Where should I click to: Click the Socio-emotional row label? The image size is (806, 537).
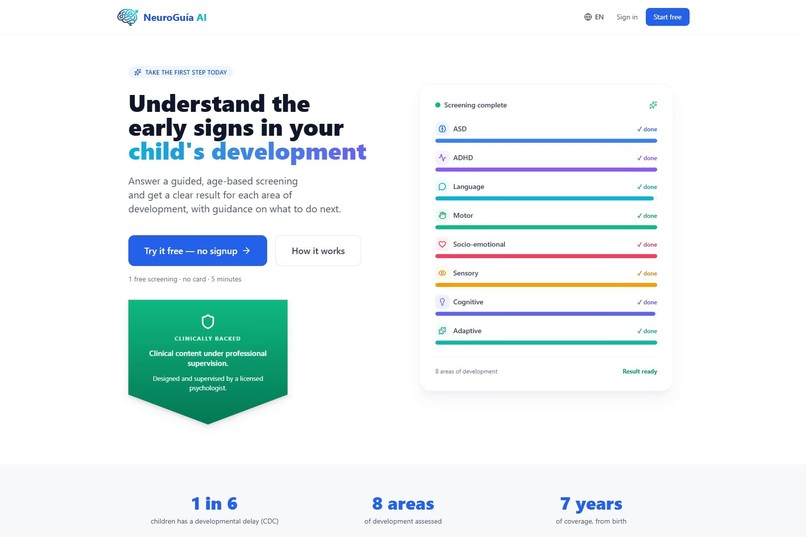pos(479,244)
